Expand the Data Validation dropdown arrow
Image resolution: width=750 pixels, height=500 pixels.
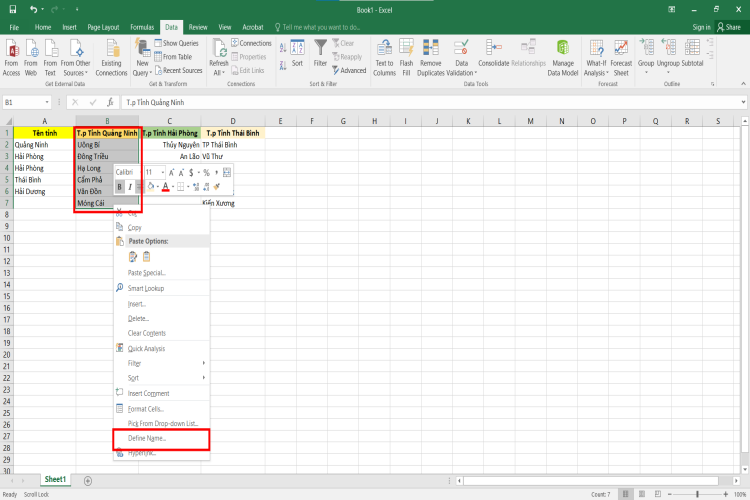tap(476, 73)
